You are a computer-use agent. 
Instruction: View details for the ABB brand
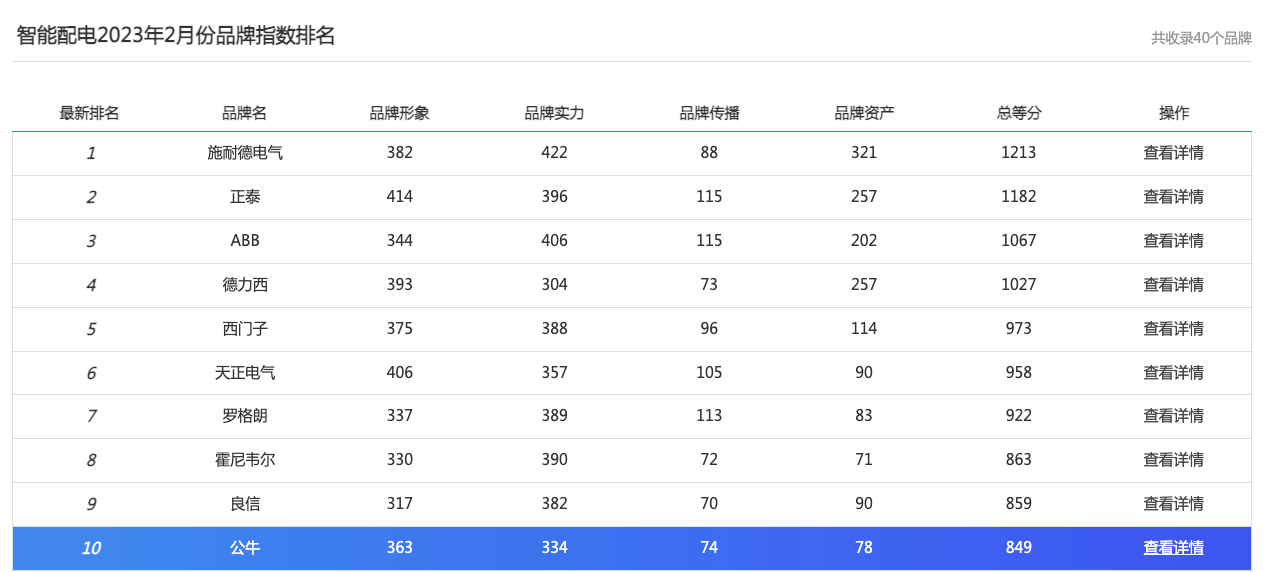(1173, 241)
